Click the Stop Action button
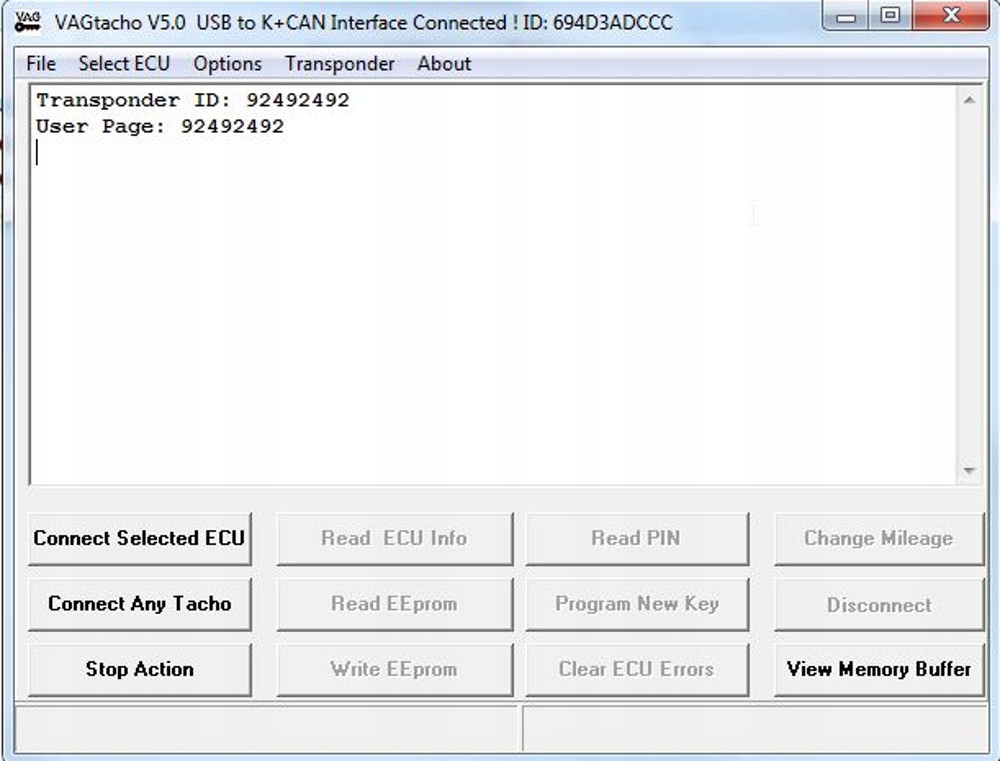1000x761 pixels. click(x=140, y=669)
